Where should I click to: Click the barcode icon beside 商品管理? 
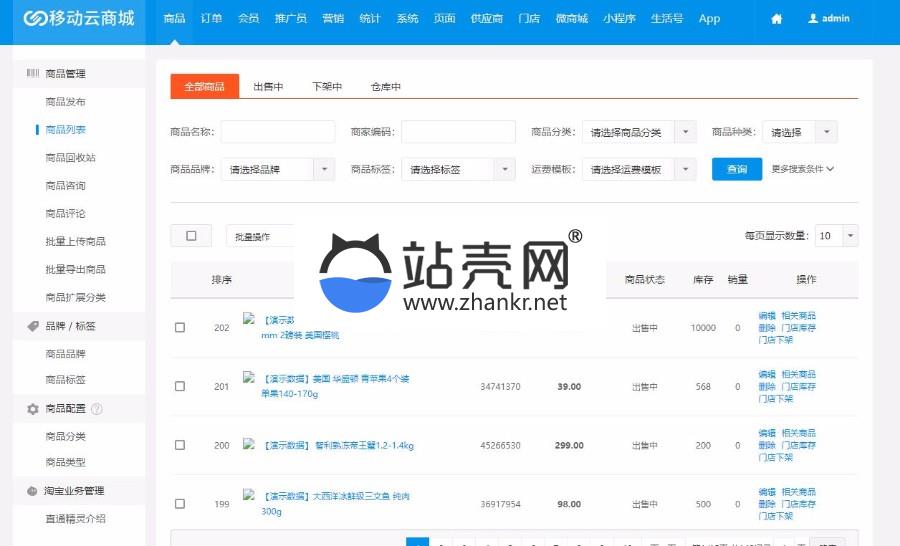(33, 74)
